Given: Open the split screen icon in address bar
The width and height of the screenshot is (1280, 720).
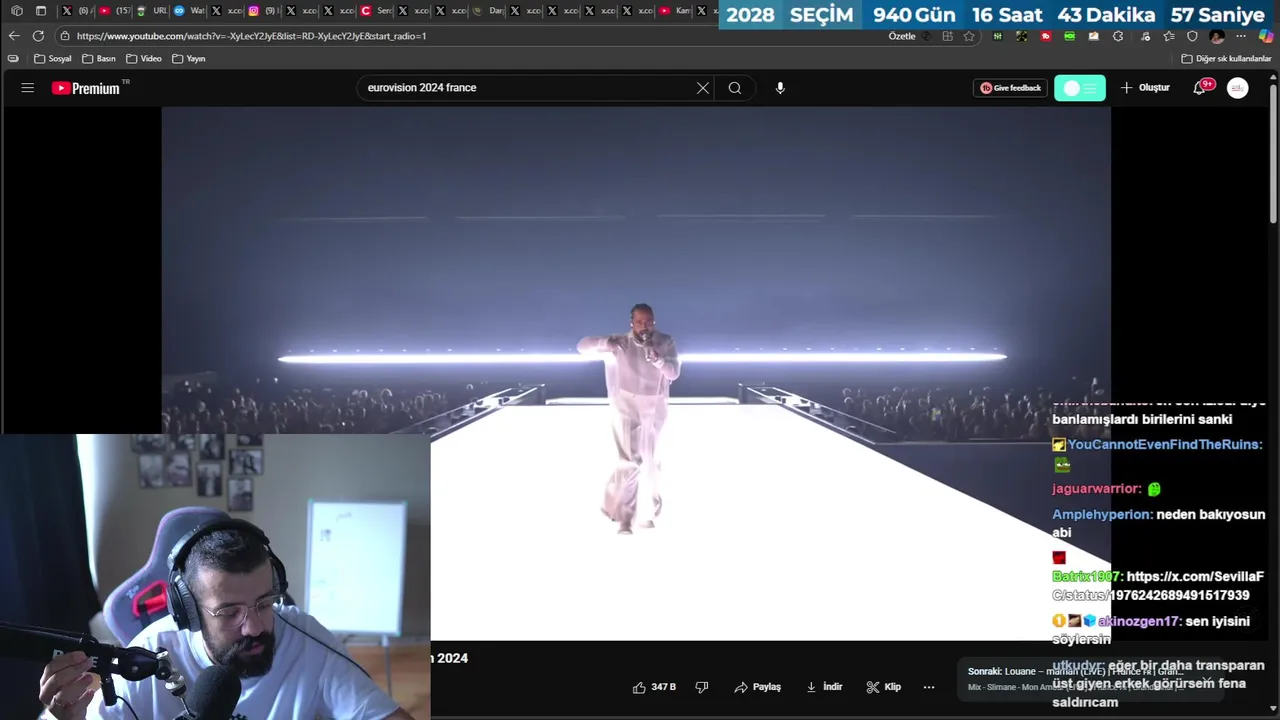Looking at the screenshot, I should (947, 36).
